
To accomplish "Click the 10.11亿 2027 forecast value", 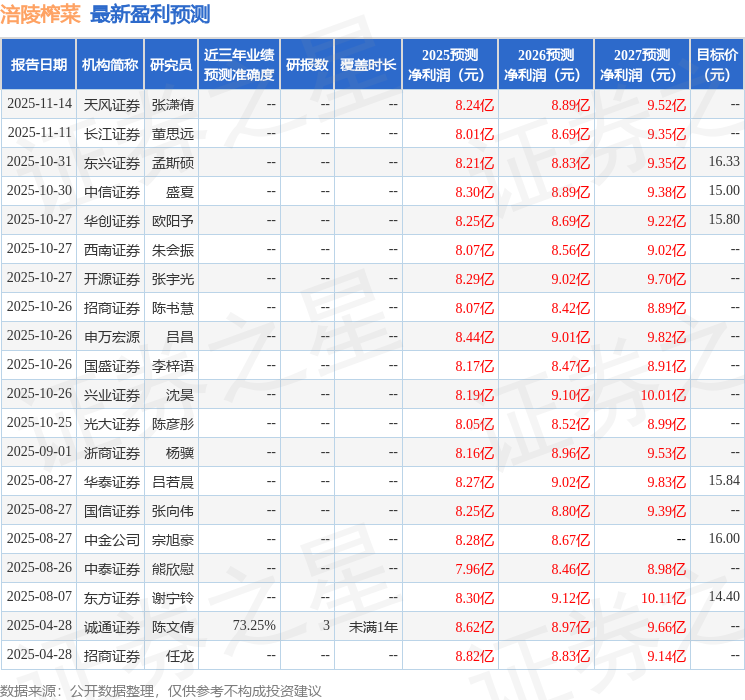I will pos(663,597).
